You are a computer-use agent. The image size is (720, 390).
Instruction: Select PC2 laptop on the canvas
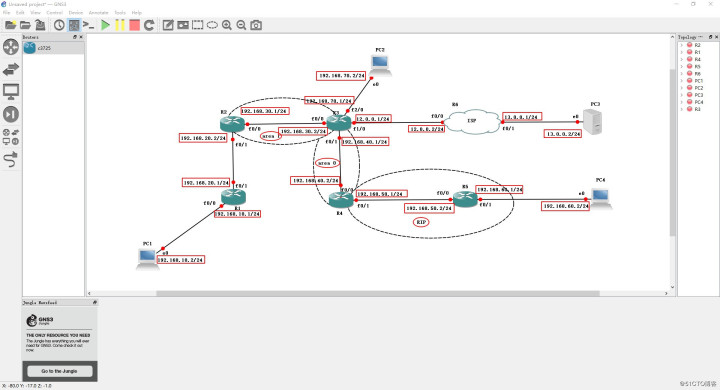click(380, 64)
